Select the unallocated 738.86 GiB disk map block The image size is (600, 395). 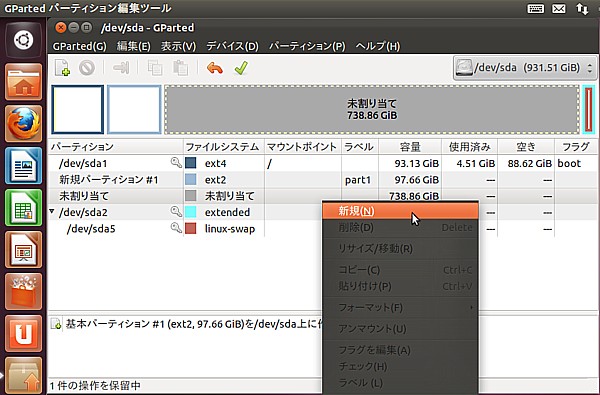coord(372,109)
